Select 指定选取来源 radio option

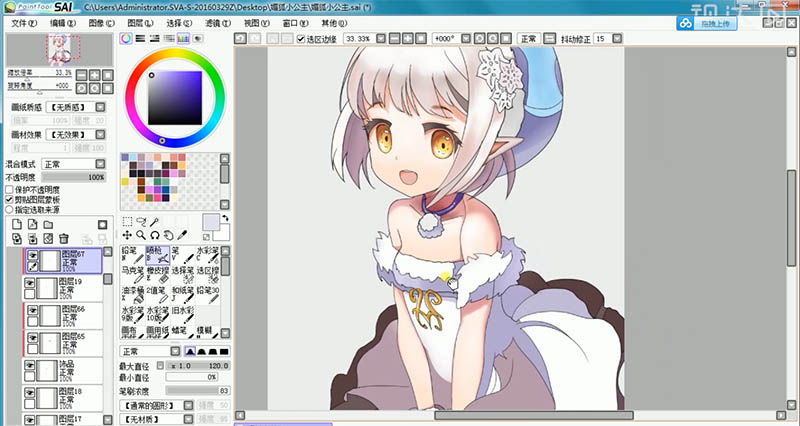click(x=9, y=209)
